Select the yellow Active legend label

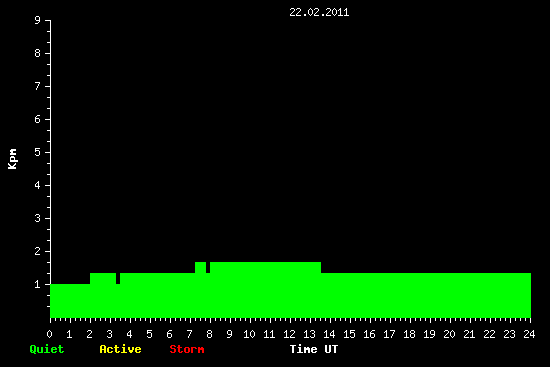click(120, 349)
